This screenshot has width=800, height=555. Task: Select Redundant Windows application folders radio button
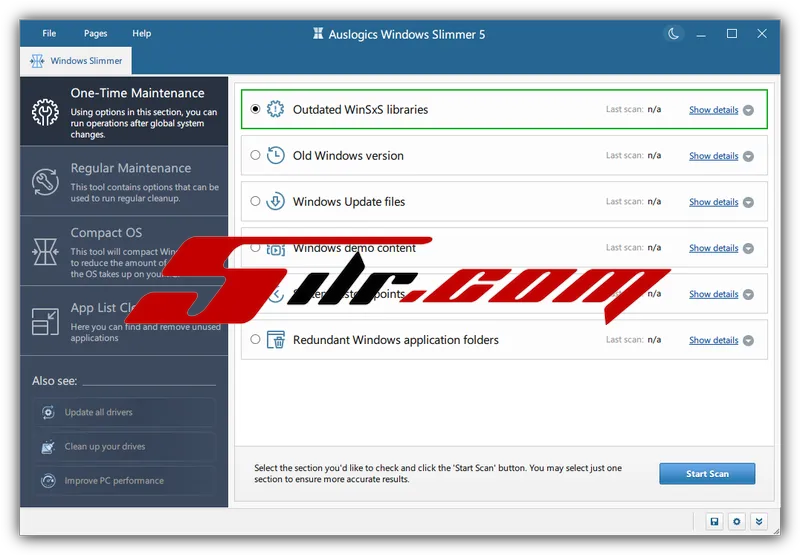pyautogui.click(x=255, y=339)
